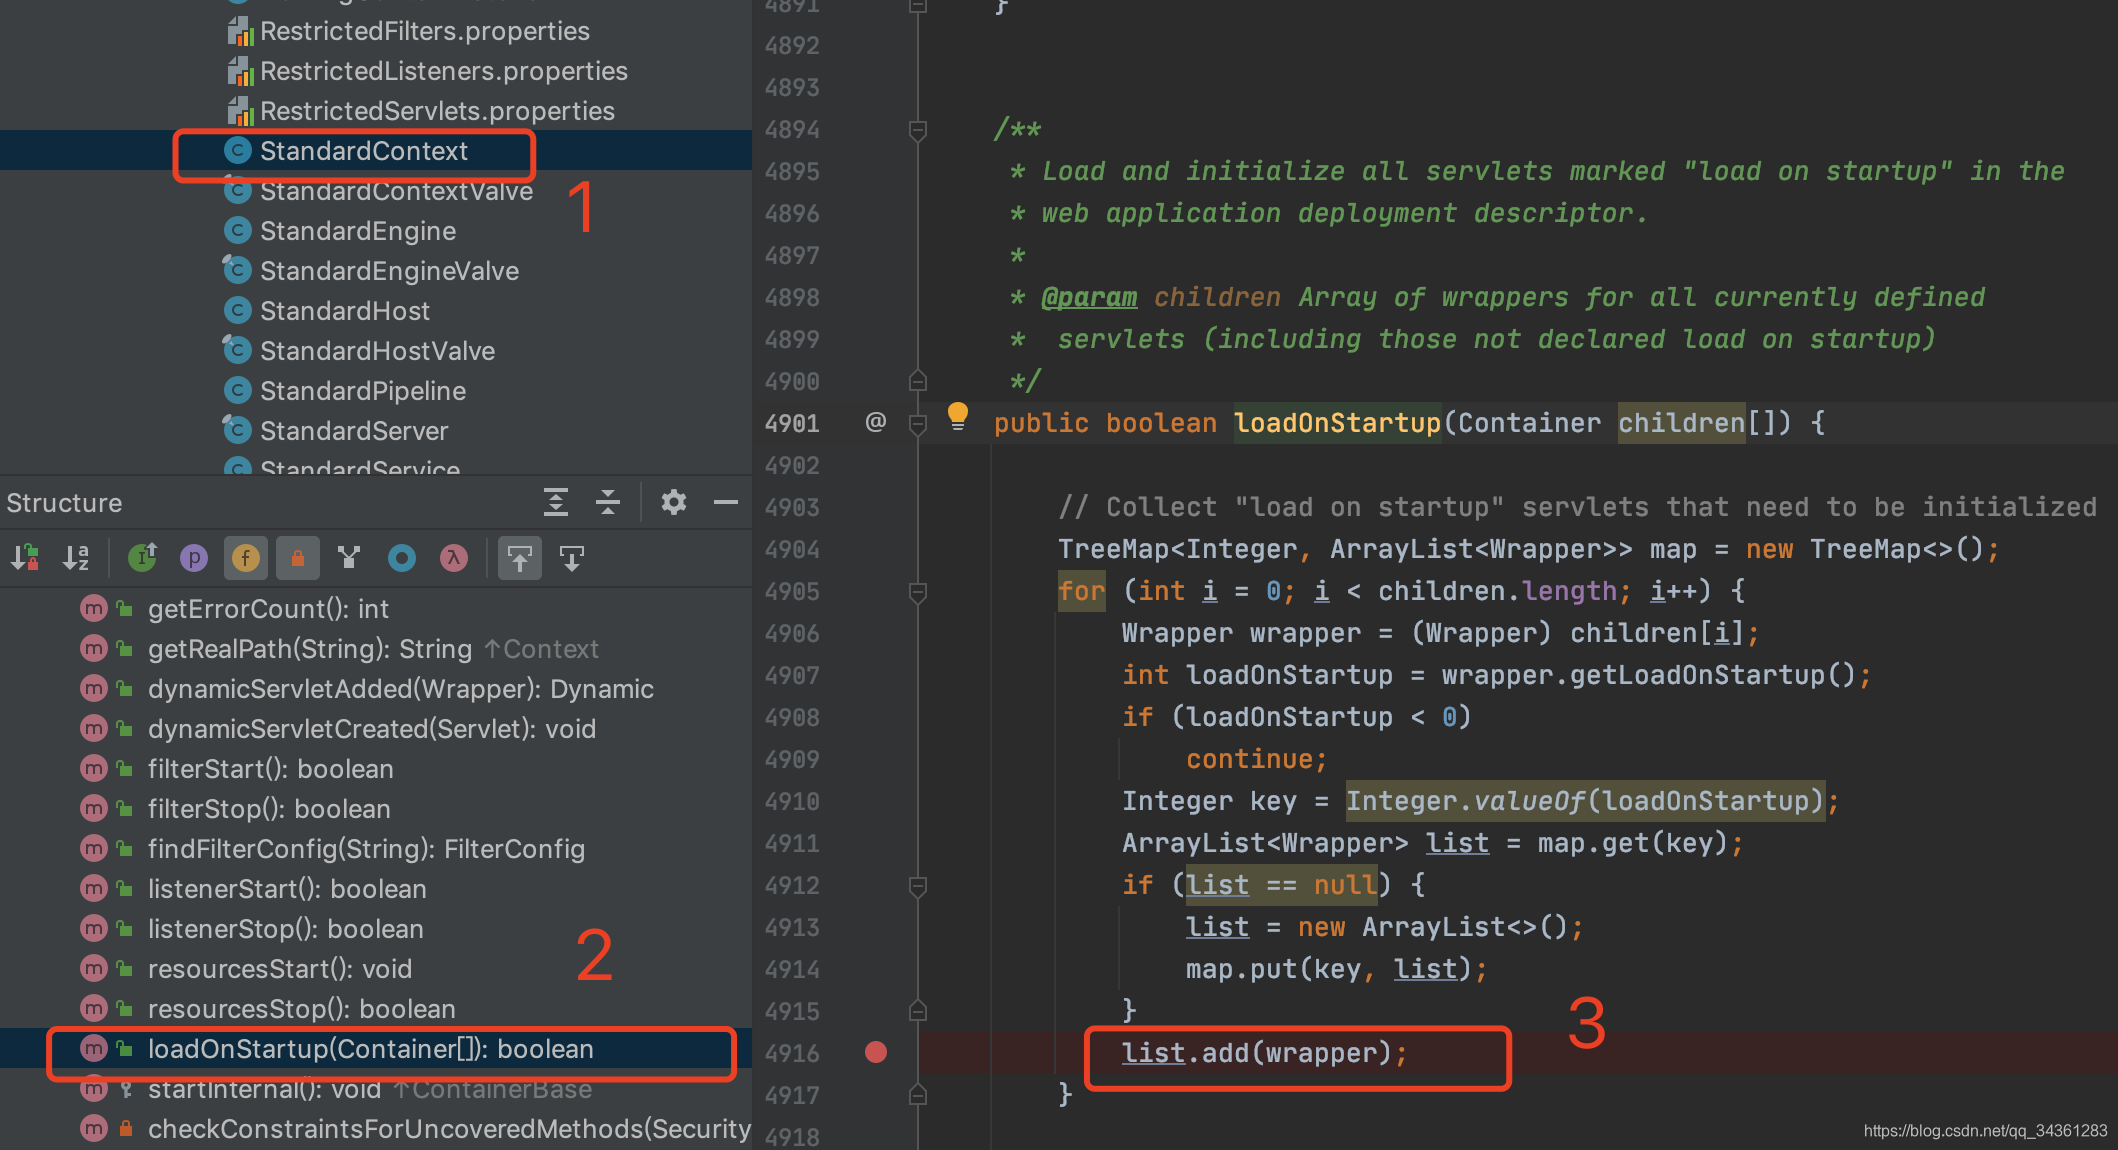Jump to filterStop() method
Viewport: 2118px width, 1150px height.
[269, 809]
